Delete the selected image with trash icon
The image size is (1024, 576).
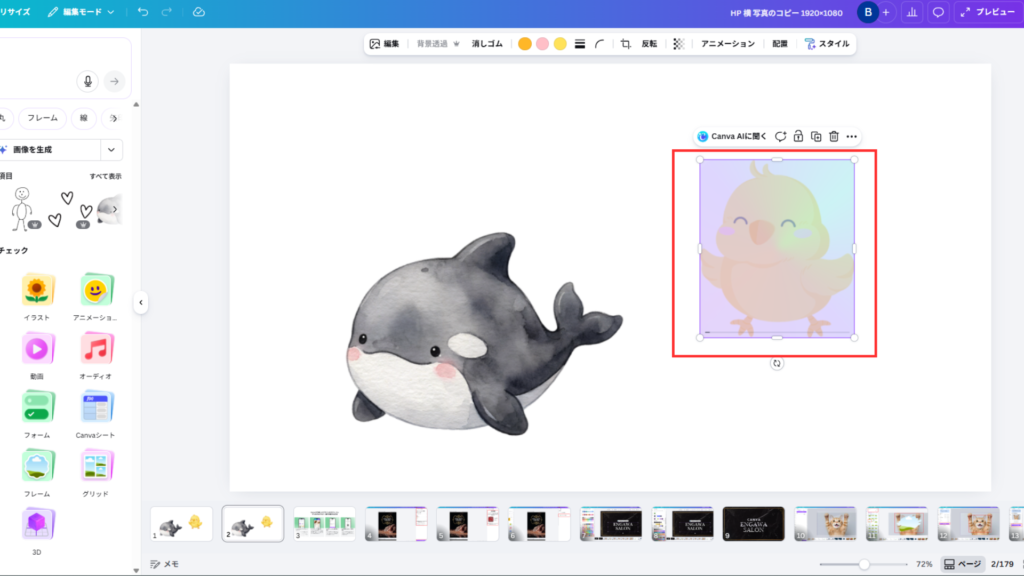pyautogui.click(x=833, y=136)
